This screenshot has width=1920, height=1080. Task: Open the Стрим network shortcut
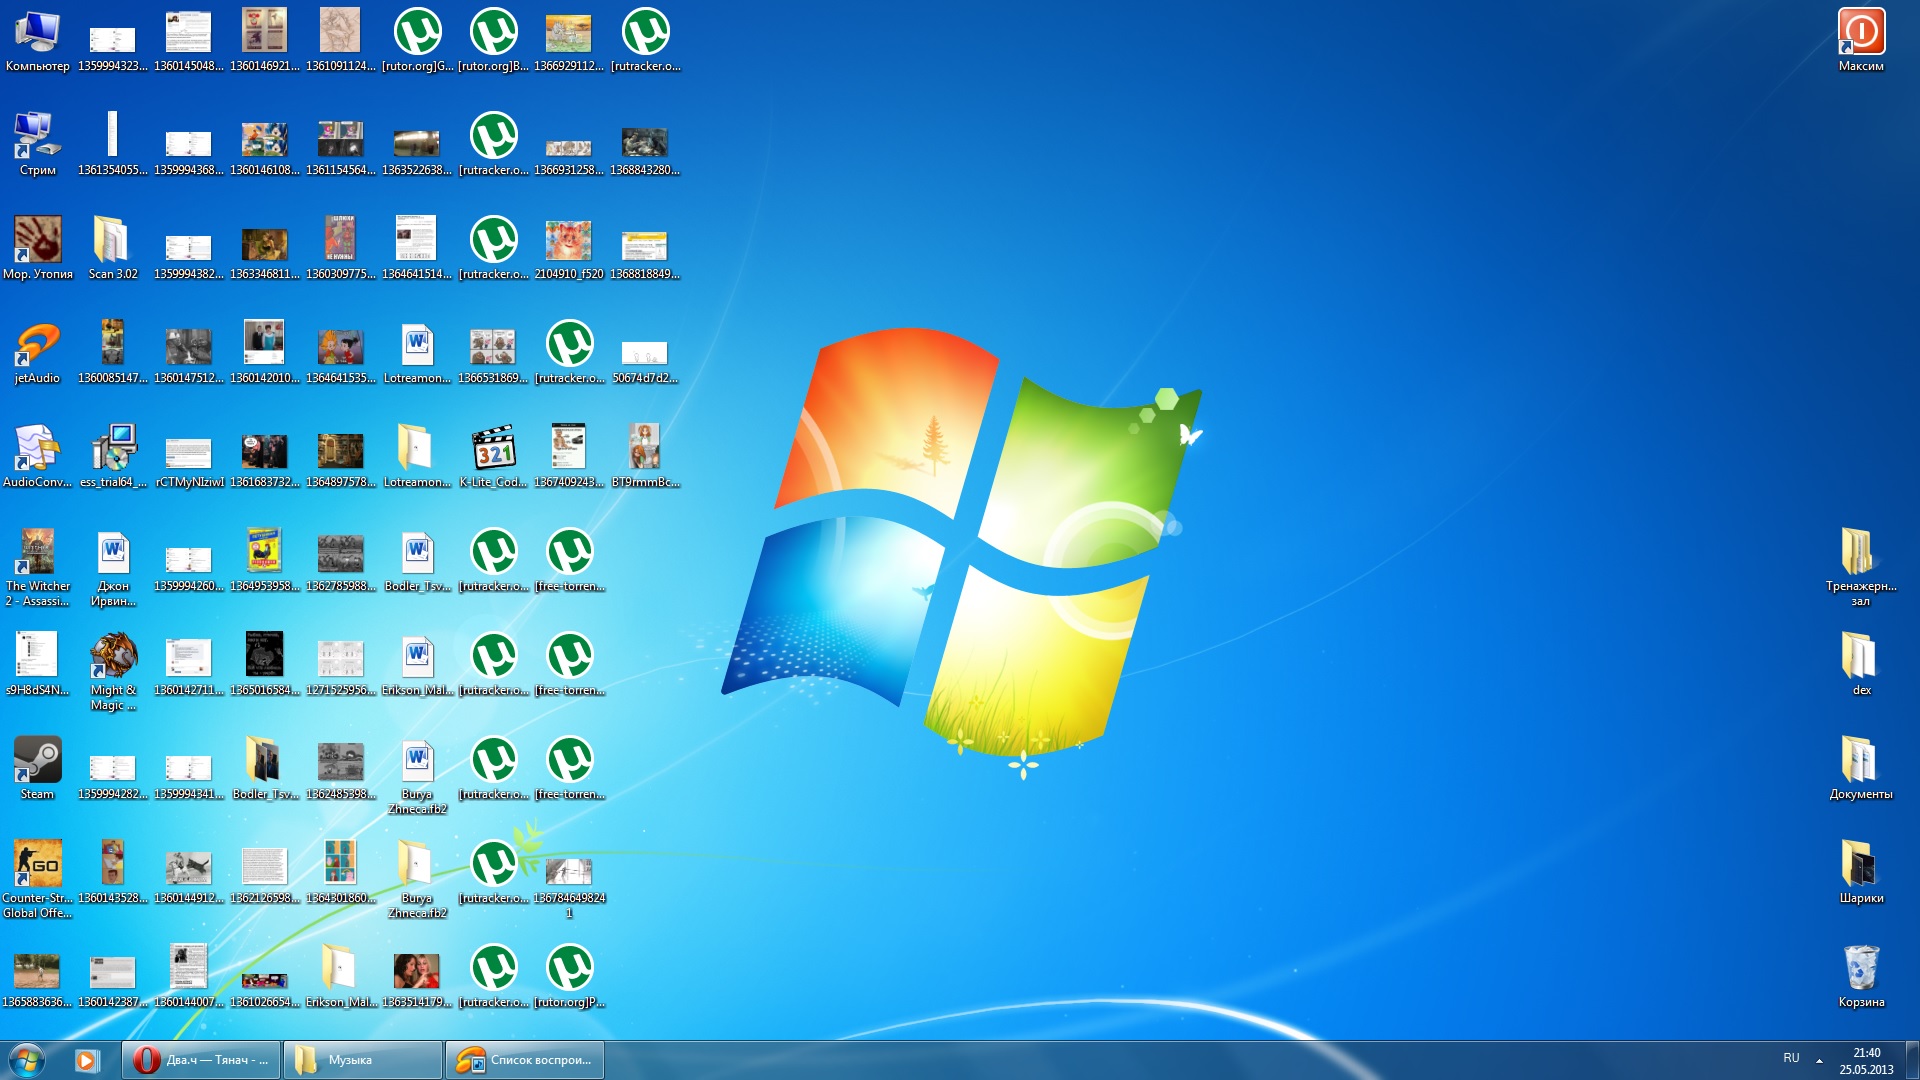pos(37,144)
